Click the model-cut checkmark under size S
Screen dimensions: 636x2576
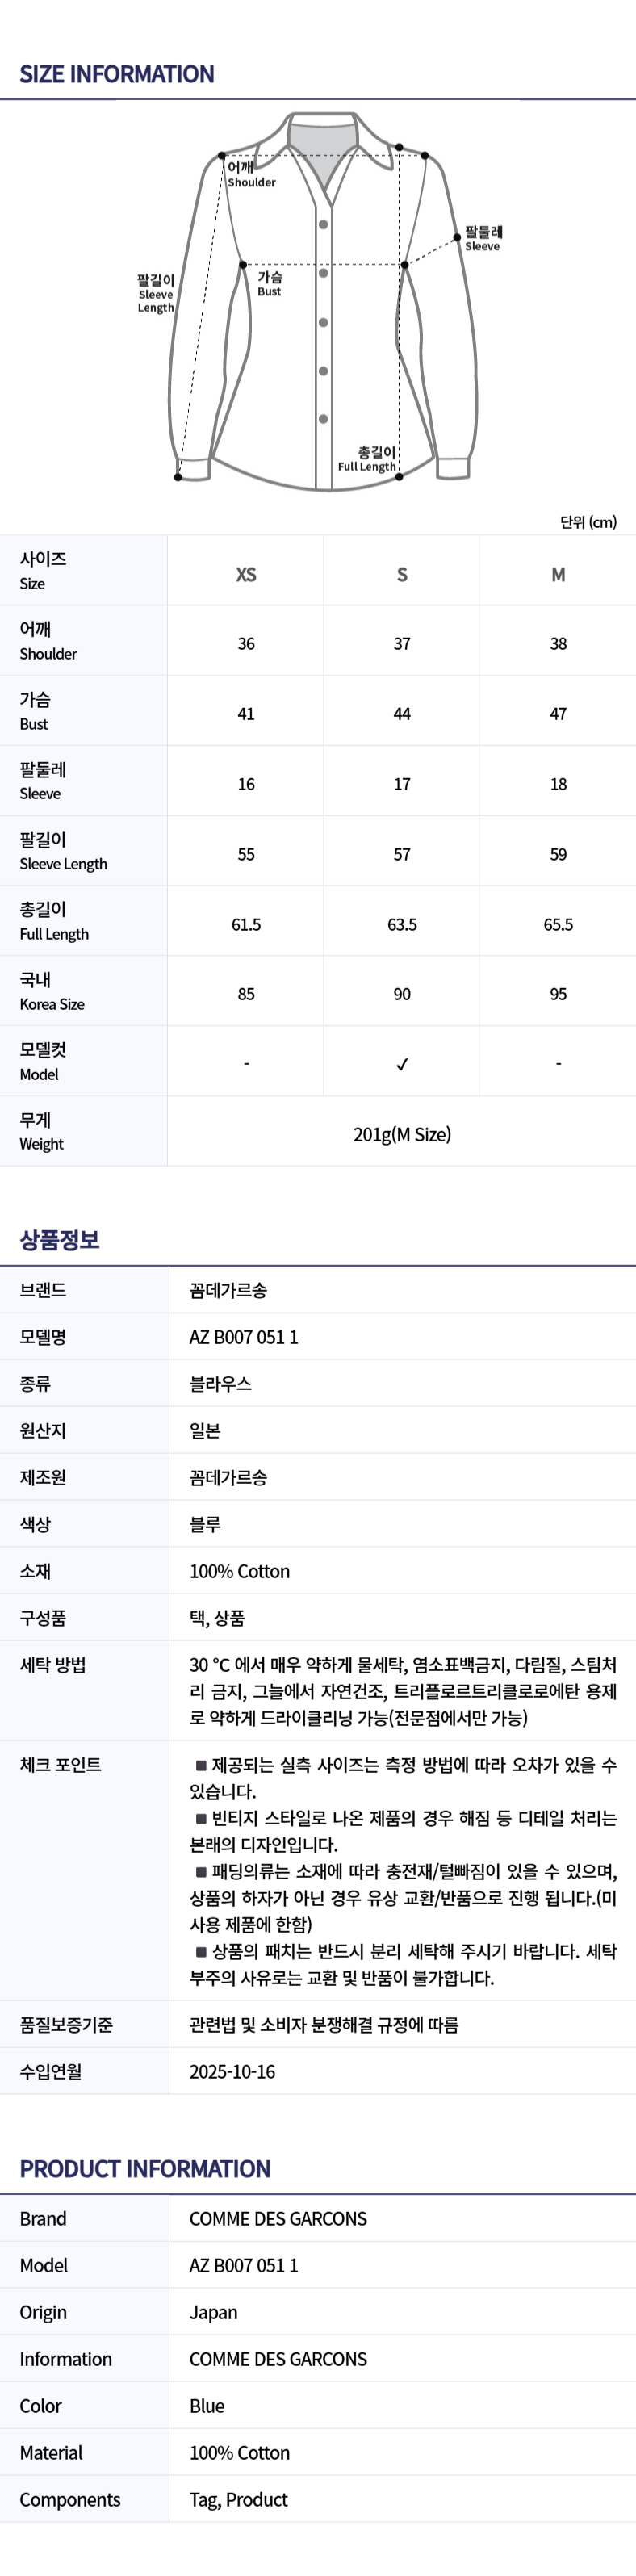tap(402, 1064)
